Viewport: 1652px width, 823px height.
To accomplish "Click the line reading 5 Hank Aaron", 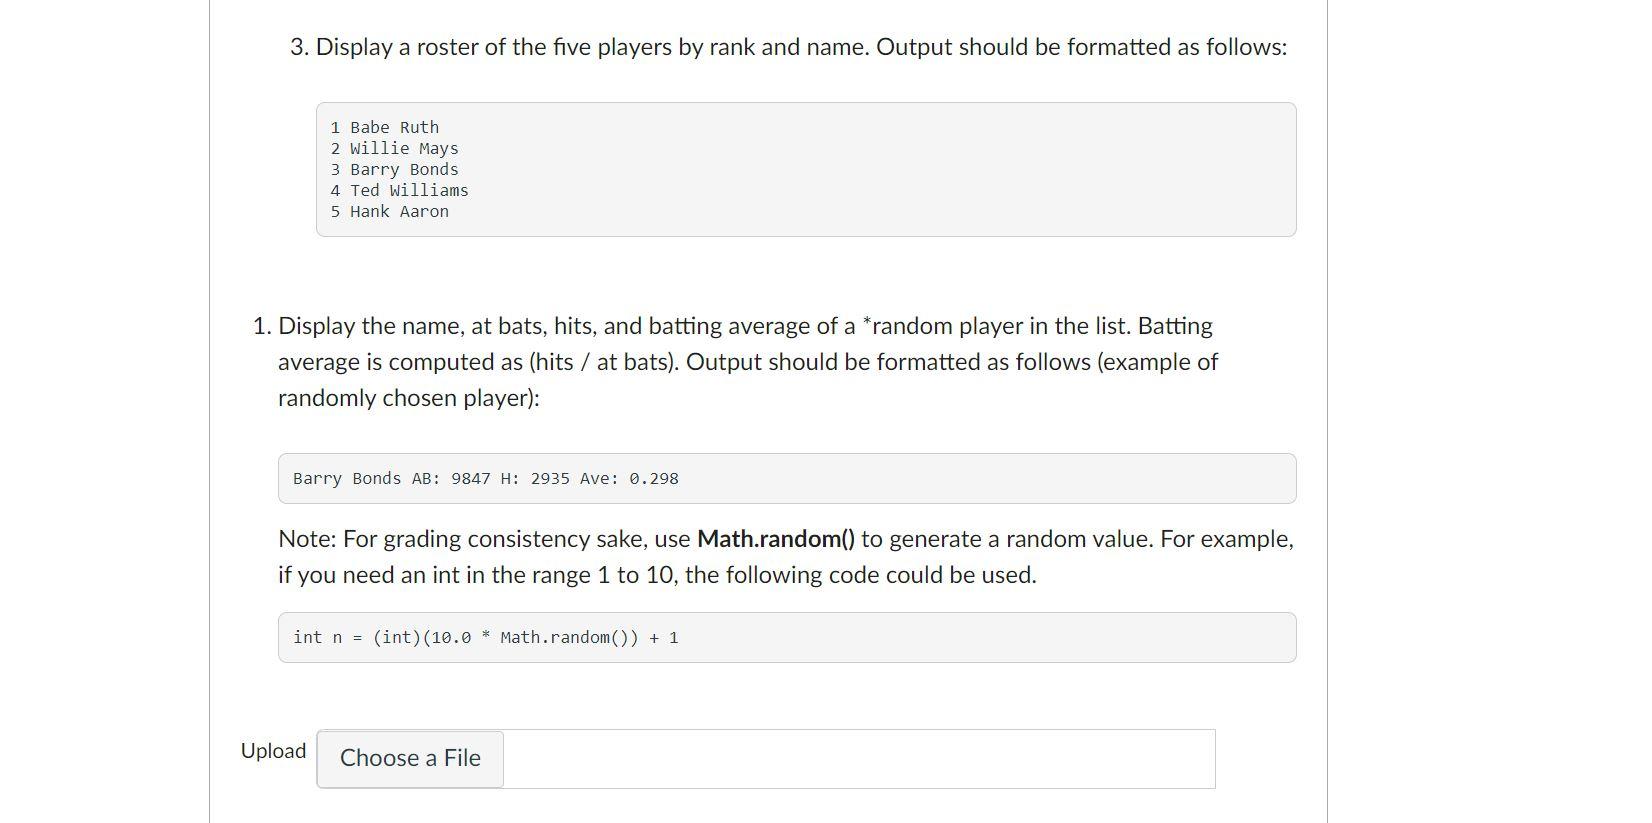I will tap(389, 211).
